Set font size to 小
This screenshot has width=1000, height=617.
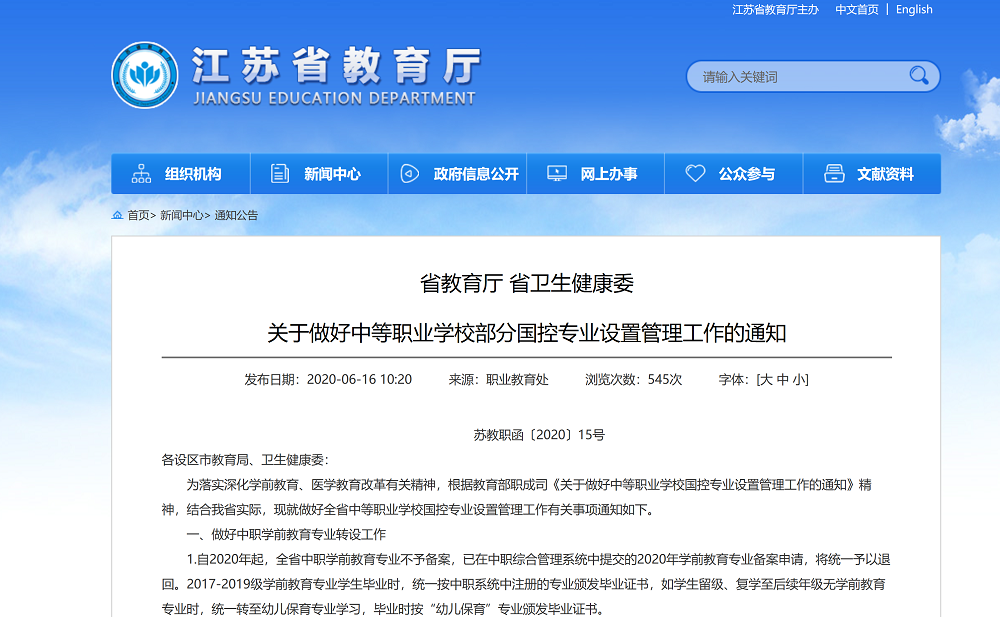(x=798, y=380)
